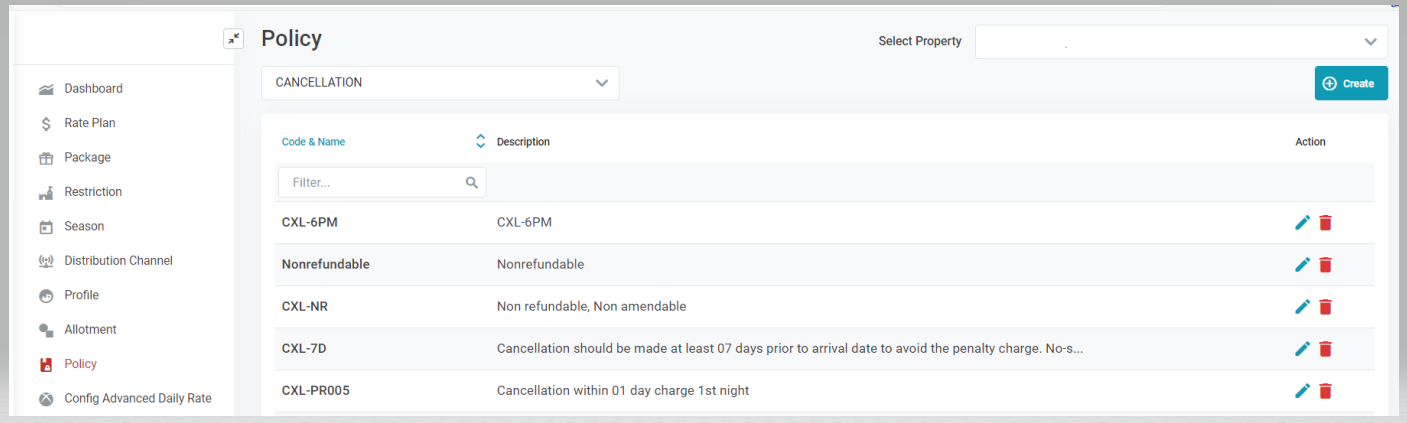The height and width of the screenshot is (423, 1407).
Task: Click the edit pencil for CXL-6PM
Action: 1302,222
